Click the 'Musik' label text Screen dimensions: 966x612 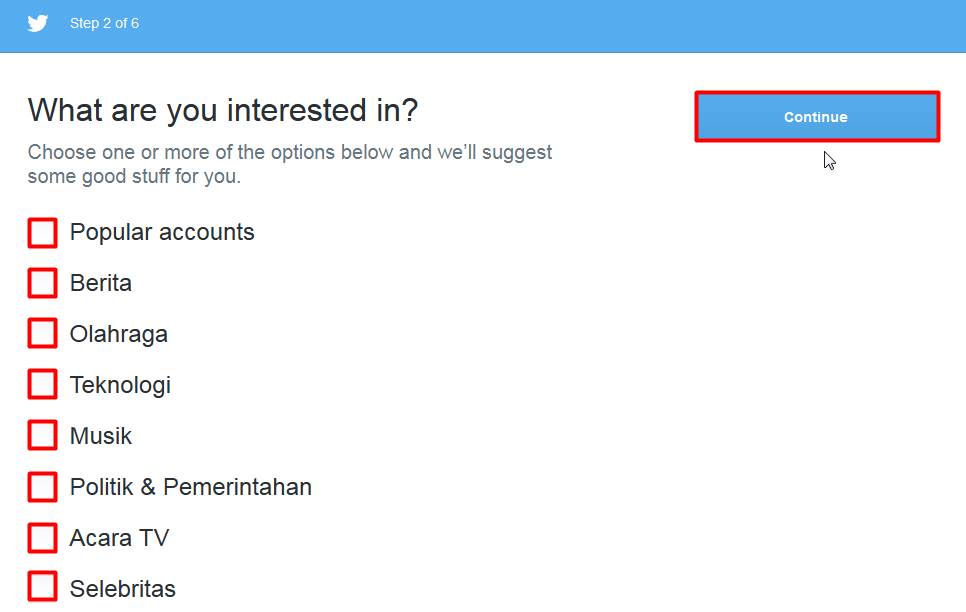point(101,436)
